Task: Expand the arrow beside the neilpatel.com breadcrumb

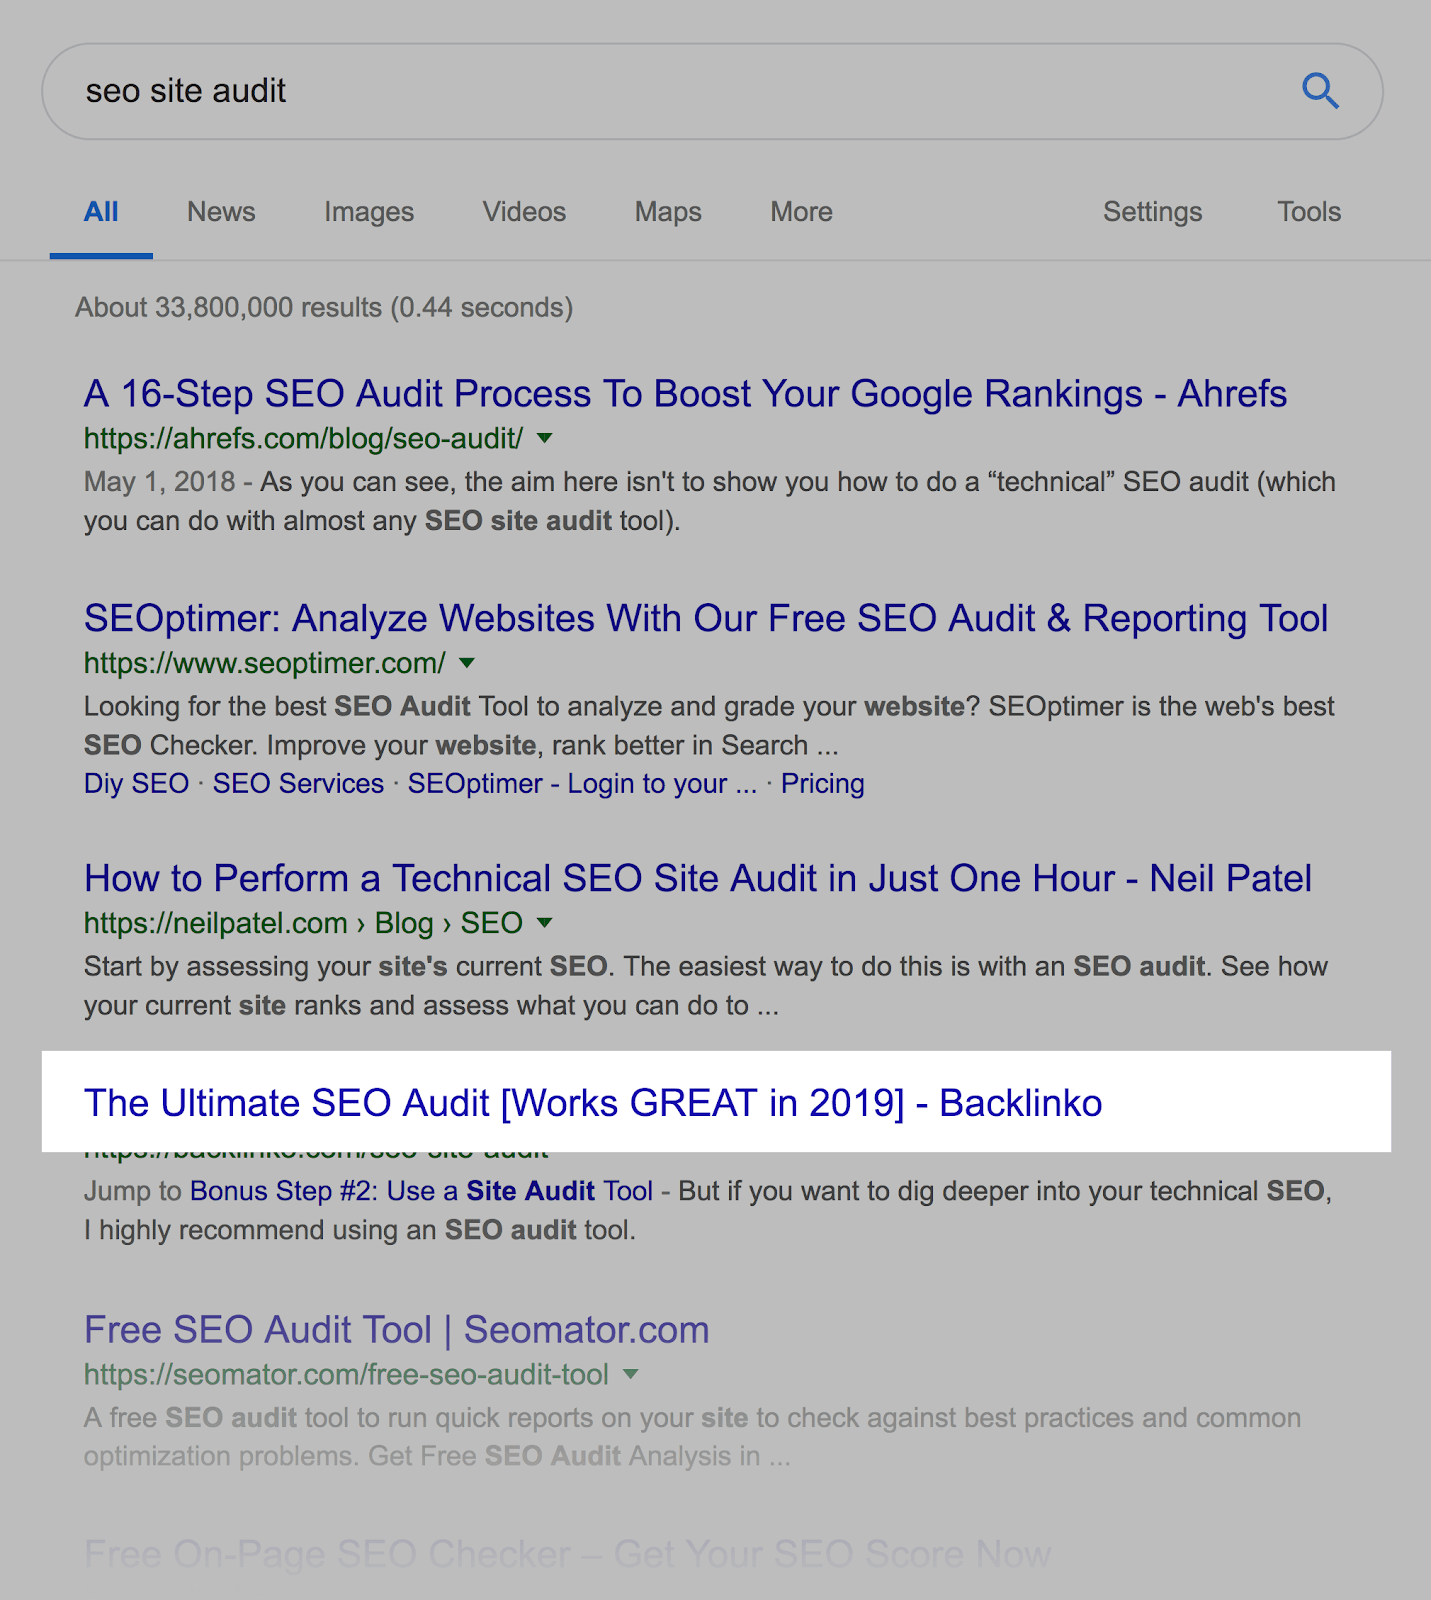Action: tap(545, 923)
